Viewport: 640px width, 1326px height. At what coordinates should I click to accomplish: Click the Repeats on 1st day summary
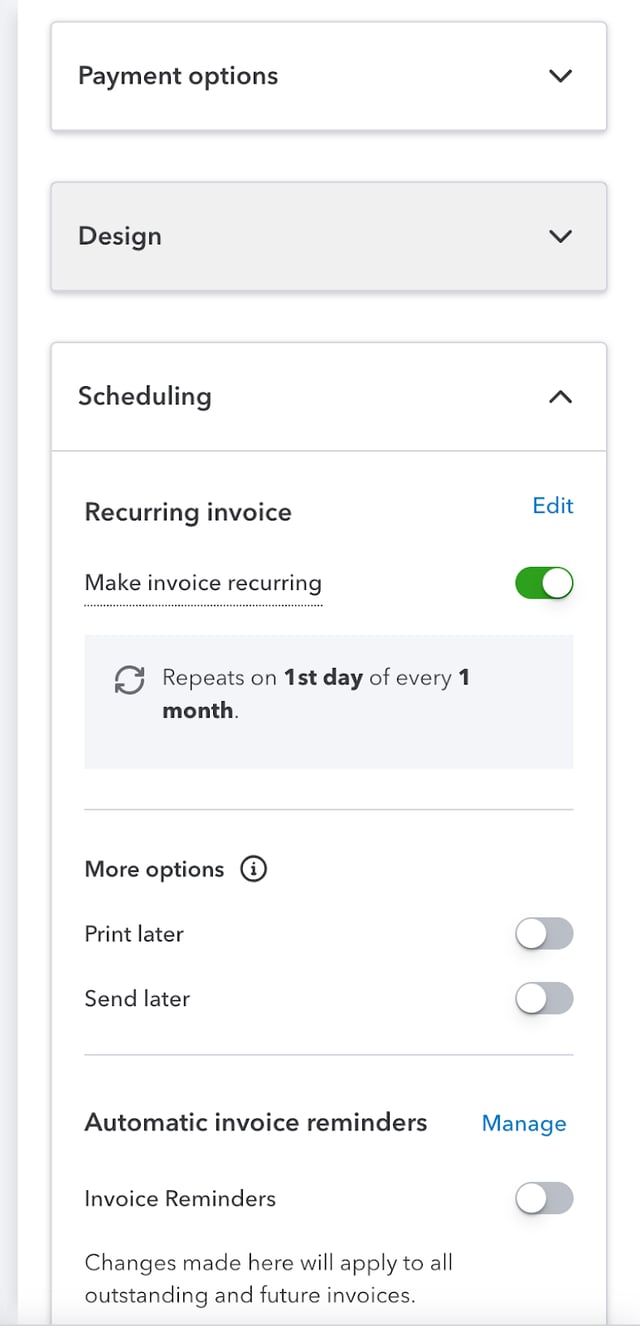click(x=316, y=694)
